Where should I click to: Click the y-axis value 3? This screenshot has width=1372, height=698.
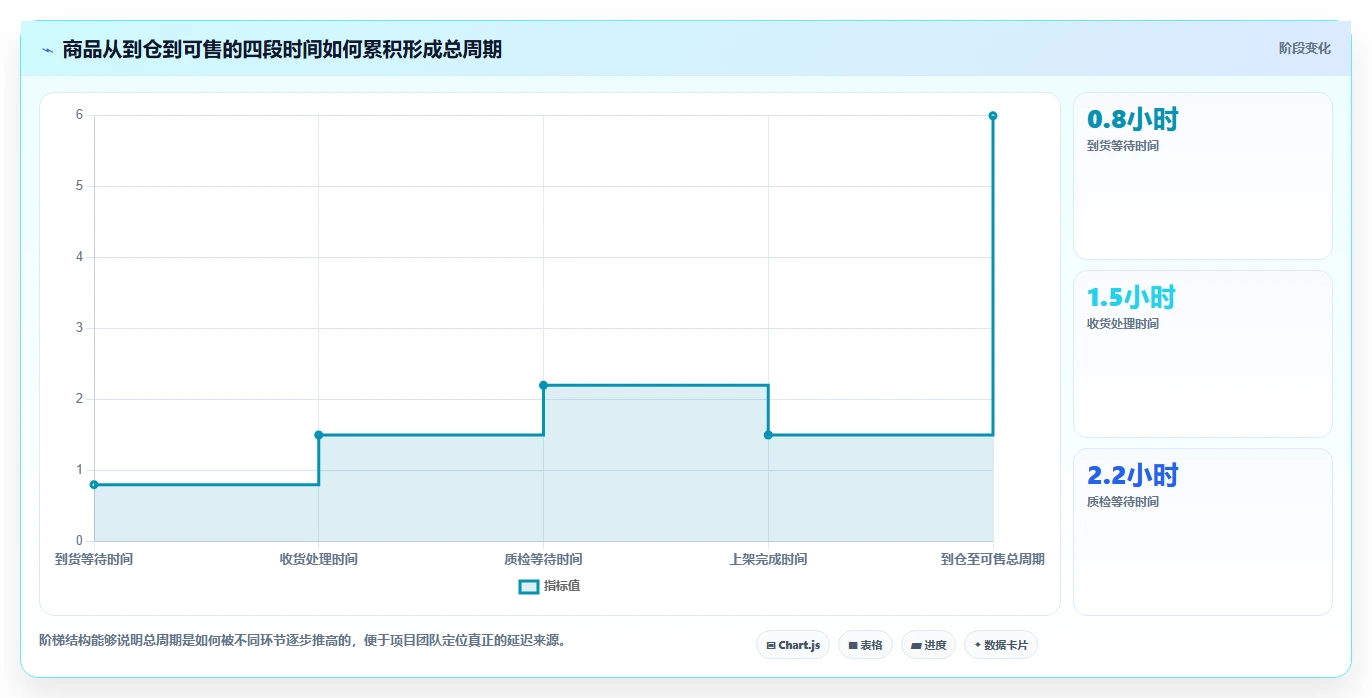tap(79, 328)
